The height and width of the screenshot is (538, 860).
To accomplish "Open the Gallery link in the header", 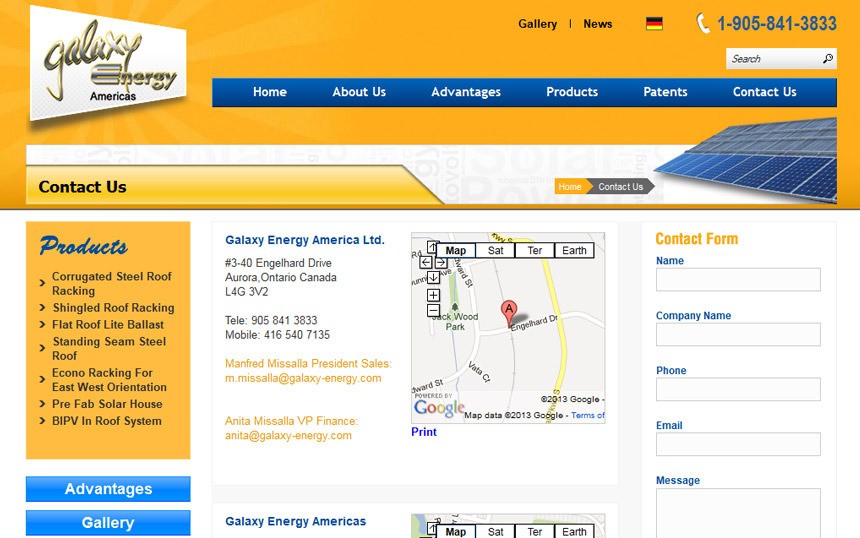I will pos(538,24).
